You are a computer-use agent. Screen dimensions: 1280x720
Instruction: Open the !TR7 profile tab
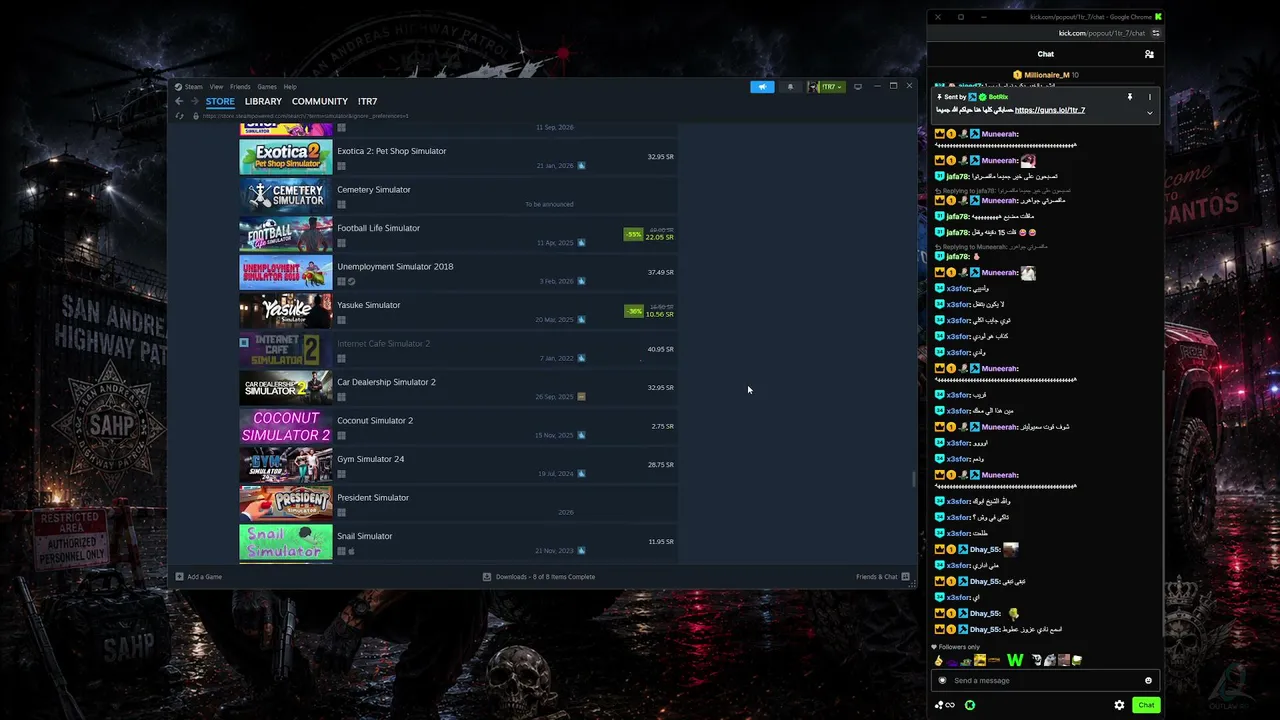[x=368, y=101]
